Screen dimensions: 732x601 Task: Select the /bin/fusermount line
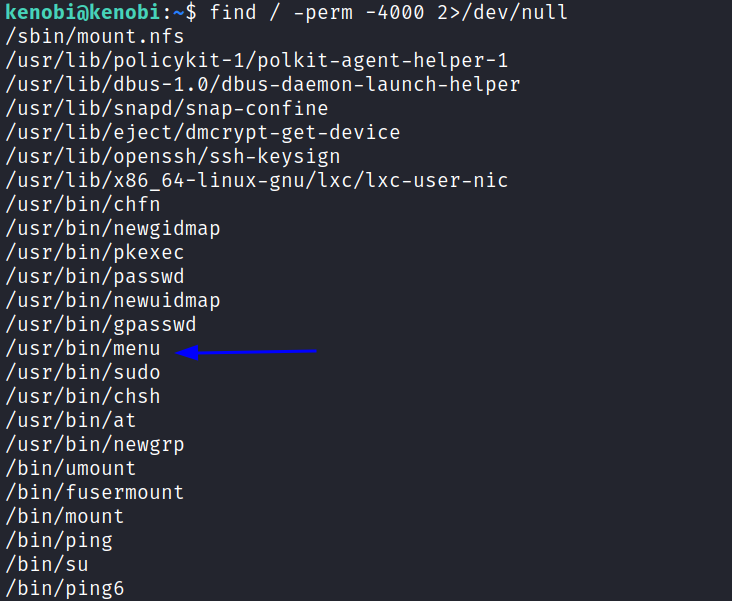(x=95, y=493)
